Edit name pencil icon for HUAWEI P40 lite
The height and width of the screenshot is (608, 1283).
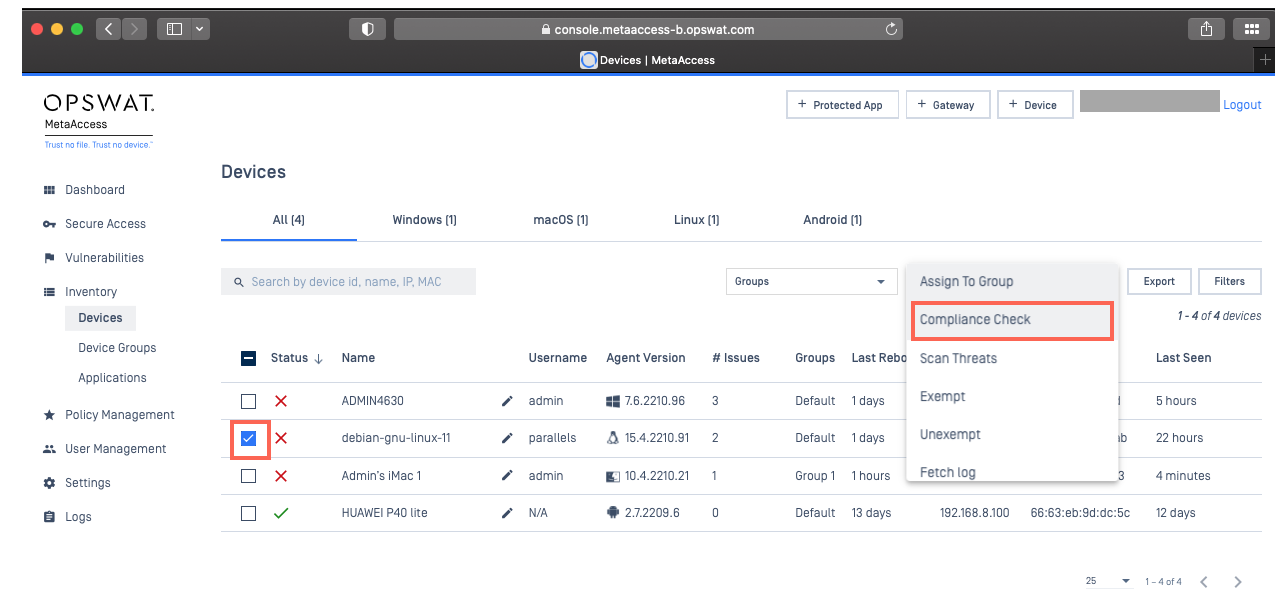coord(507,513)
